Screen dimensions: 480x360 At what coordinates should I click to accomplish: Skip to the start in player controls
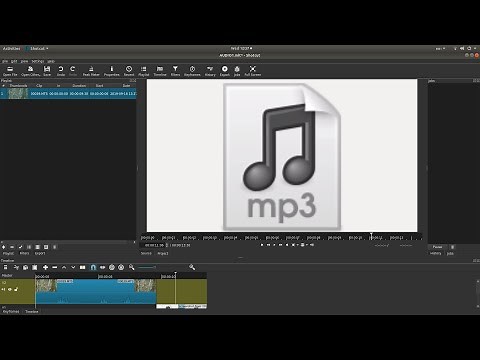pyautogui.click(x=262, y=245)
